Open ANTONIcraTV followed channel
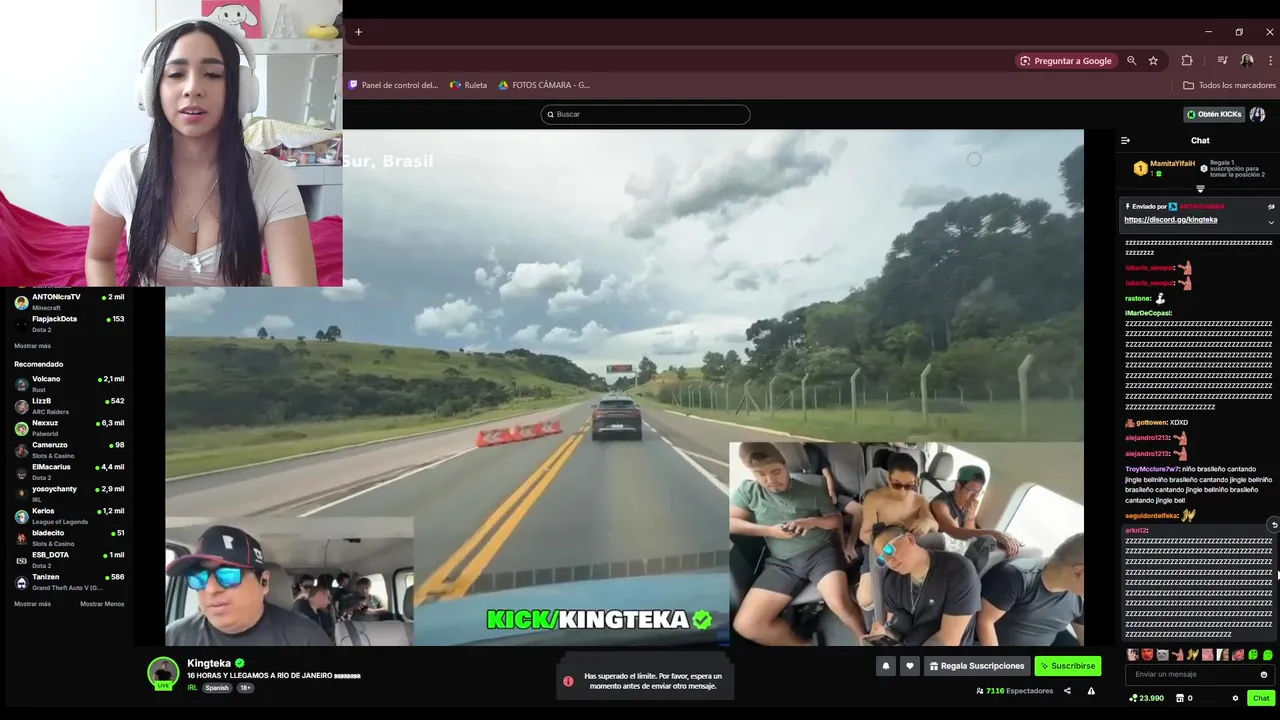Image resolution: width=1280 pixels, height=720 pixels. tap(69, 301)
